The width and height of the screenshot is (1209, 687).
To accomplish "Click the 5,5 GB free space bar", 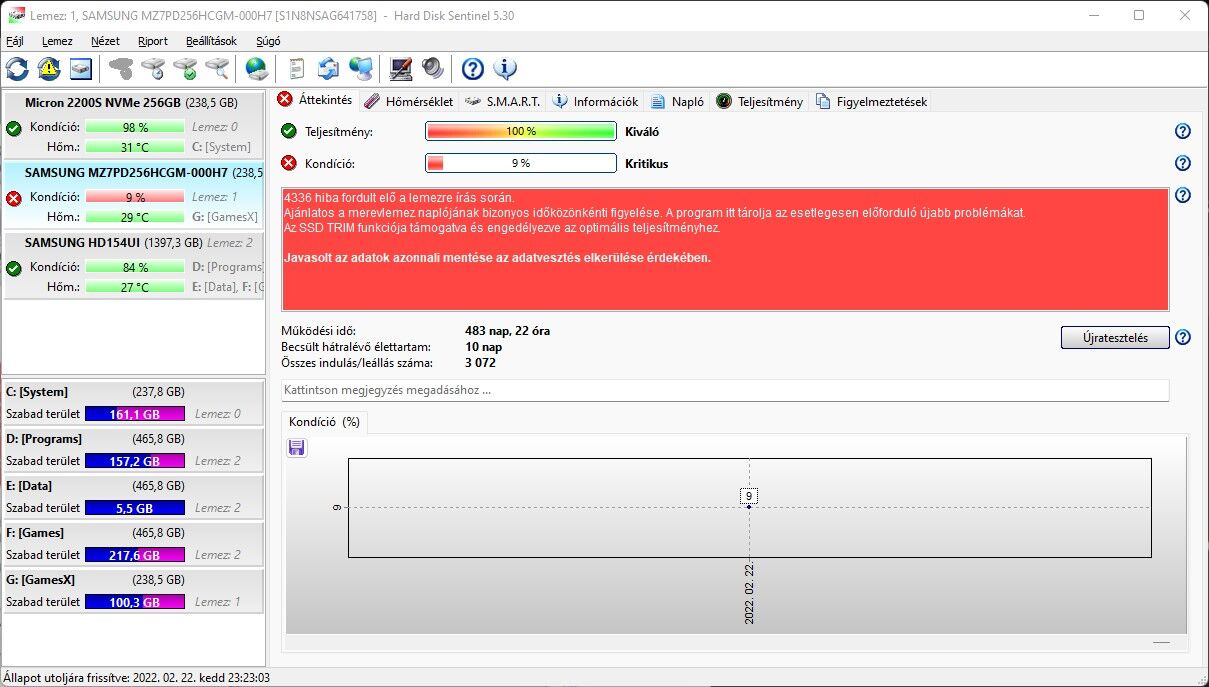I will [135, 508].
